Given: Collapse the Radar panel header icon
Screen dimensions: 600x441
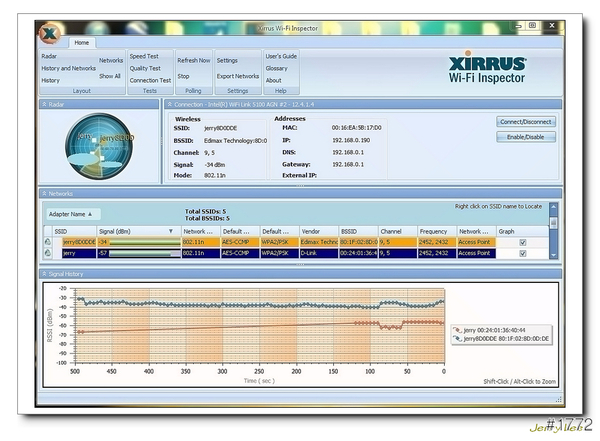Looking at the screenshot, I should click(43, 104).
